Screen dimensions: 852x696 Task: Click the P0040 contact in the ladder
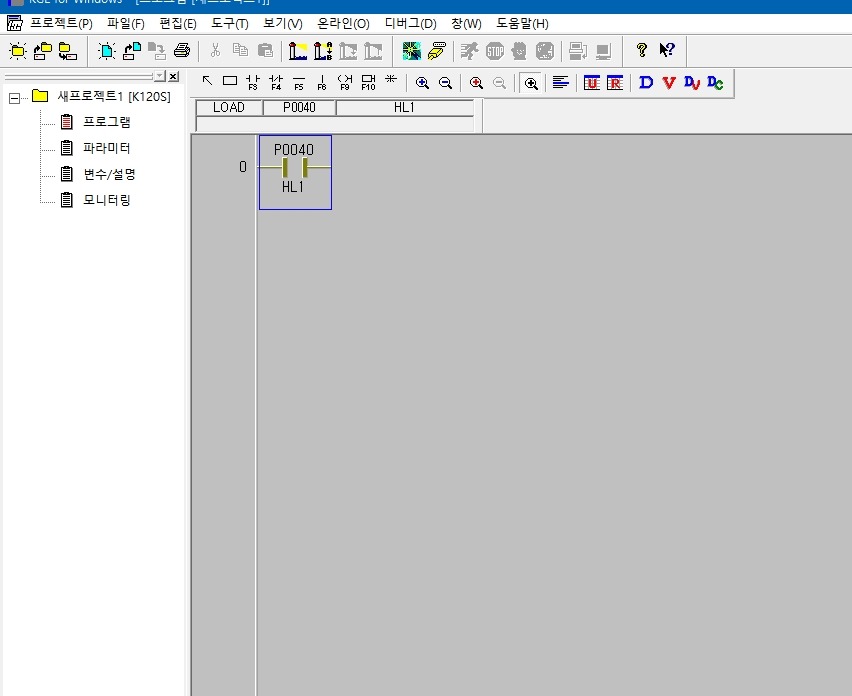pyautogui.click(x=294, y=167)
